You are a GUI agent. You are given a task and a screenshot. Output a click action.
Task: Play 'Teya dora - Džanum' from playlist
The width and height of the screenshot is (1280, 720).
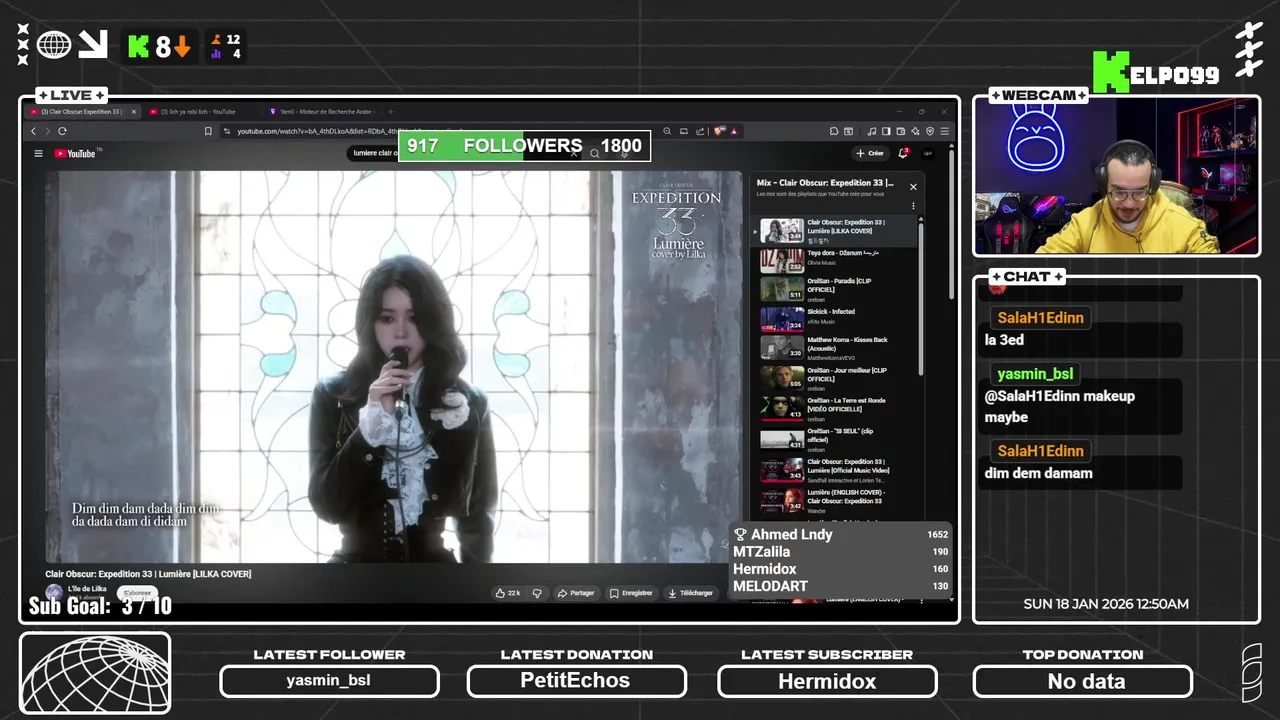[x=834, y=261]
